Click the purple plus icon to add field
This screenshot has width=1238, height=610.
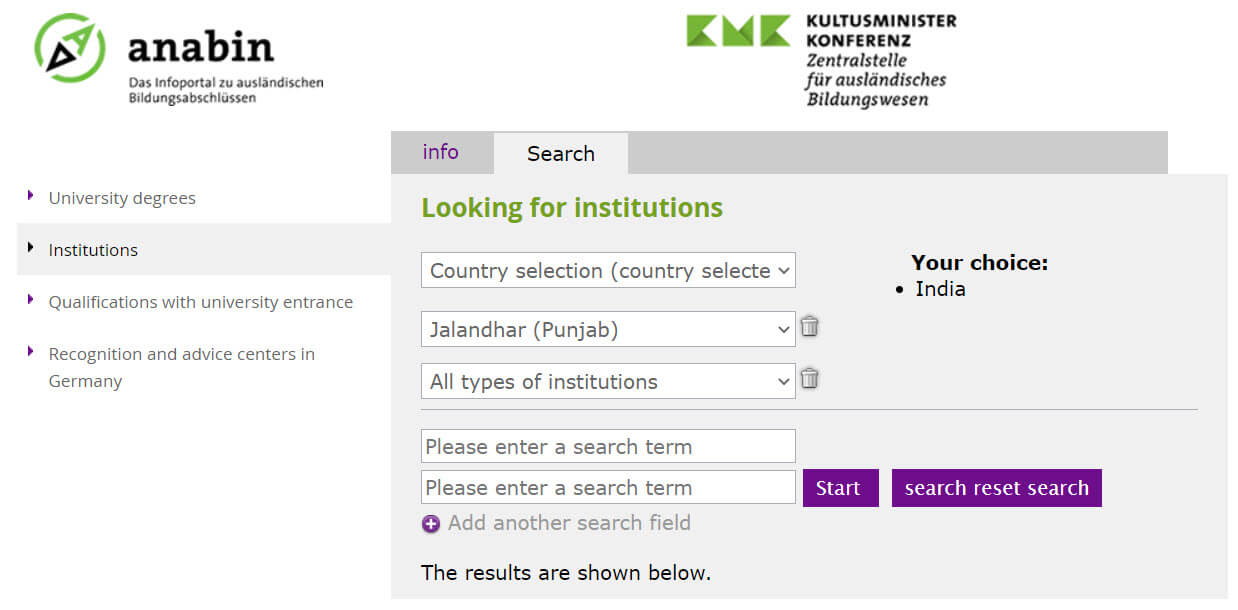431,524
